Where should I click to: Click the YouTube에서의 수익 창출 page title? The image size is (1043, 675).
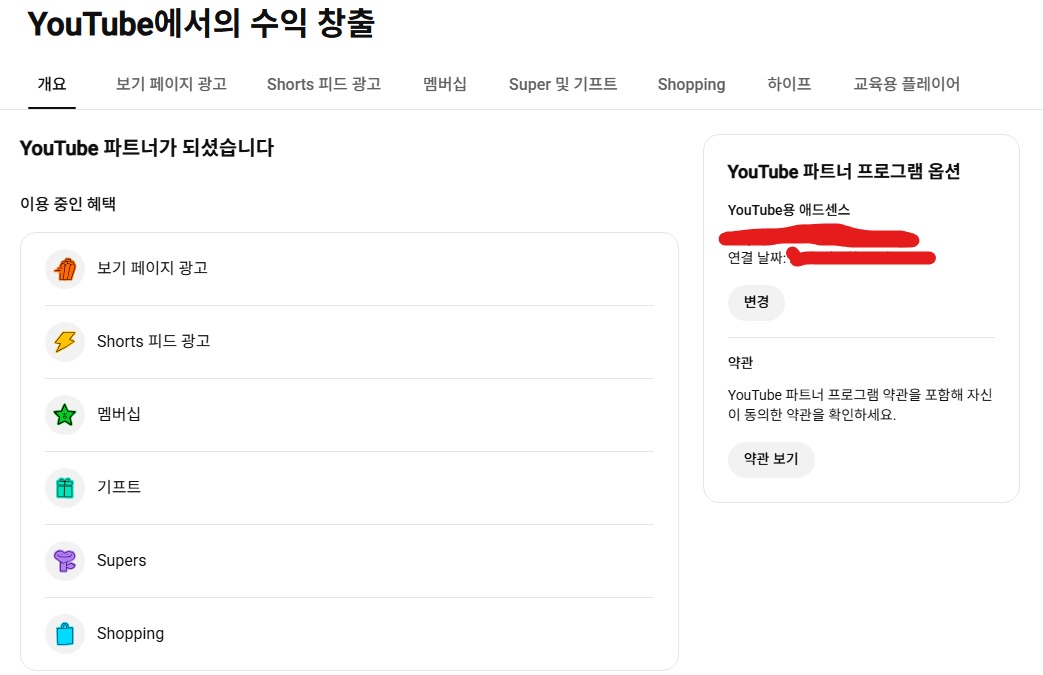point(201,25)
